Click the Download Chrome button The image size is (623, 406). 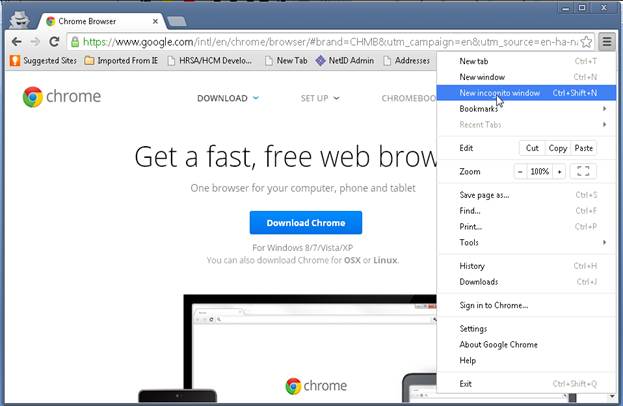tap(305, 222)
